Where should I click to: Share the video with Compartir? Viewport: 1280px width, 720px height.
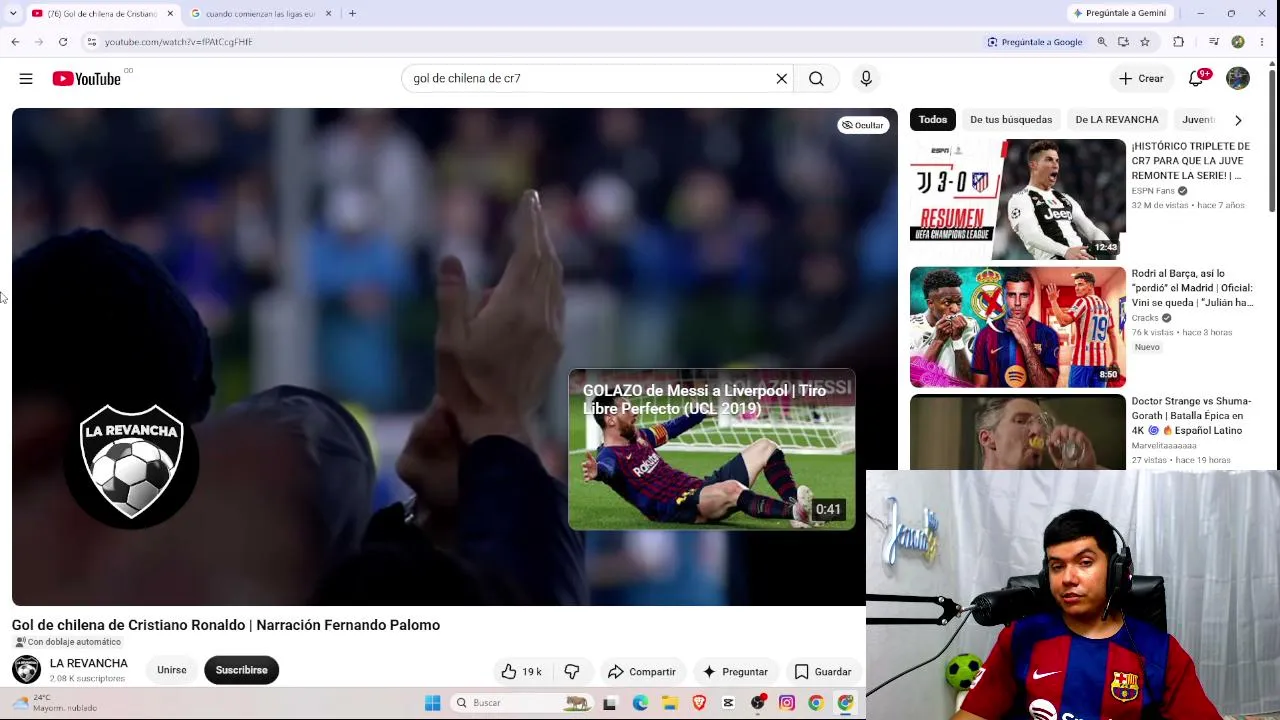(642, 671)
